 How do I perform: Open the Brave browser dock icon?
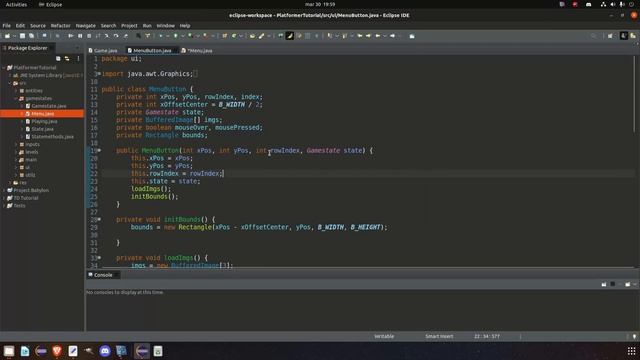click(x=57, y=351)
